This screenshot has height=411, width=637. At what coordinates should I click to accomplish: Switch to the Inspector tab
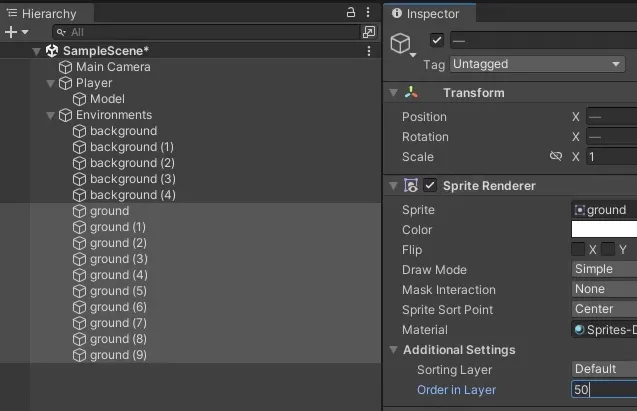click(x=430, y=13)
